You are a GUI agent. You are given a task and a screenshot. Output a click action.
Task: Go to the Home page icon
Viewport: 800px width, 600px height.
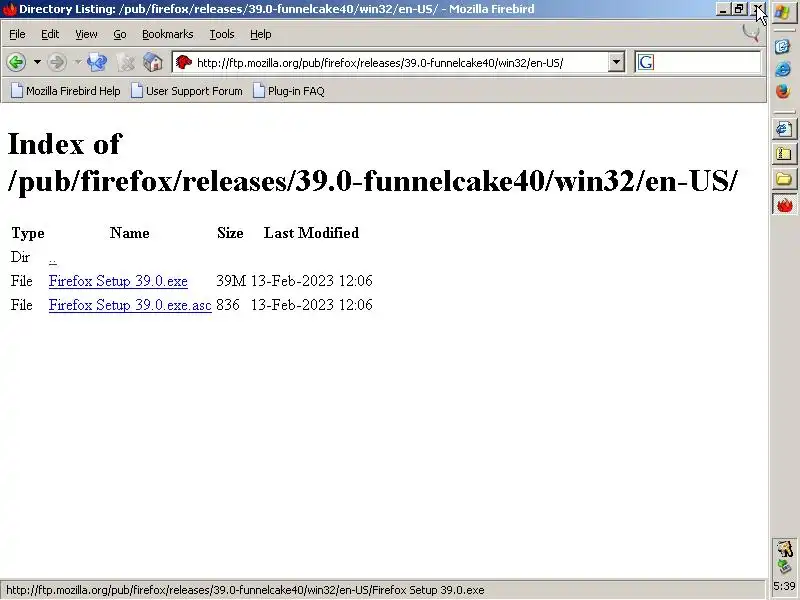pos(153,62)
